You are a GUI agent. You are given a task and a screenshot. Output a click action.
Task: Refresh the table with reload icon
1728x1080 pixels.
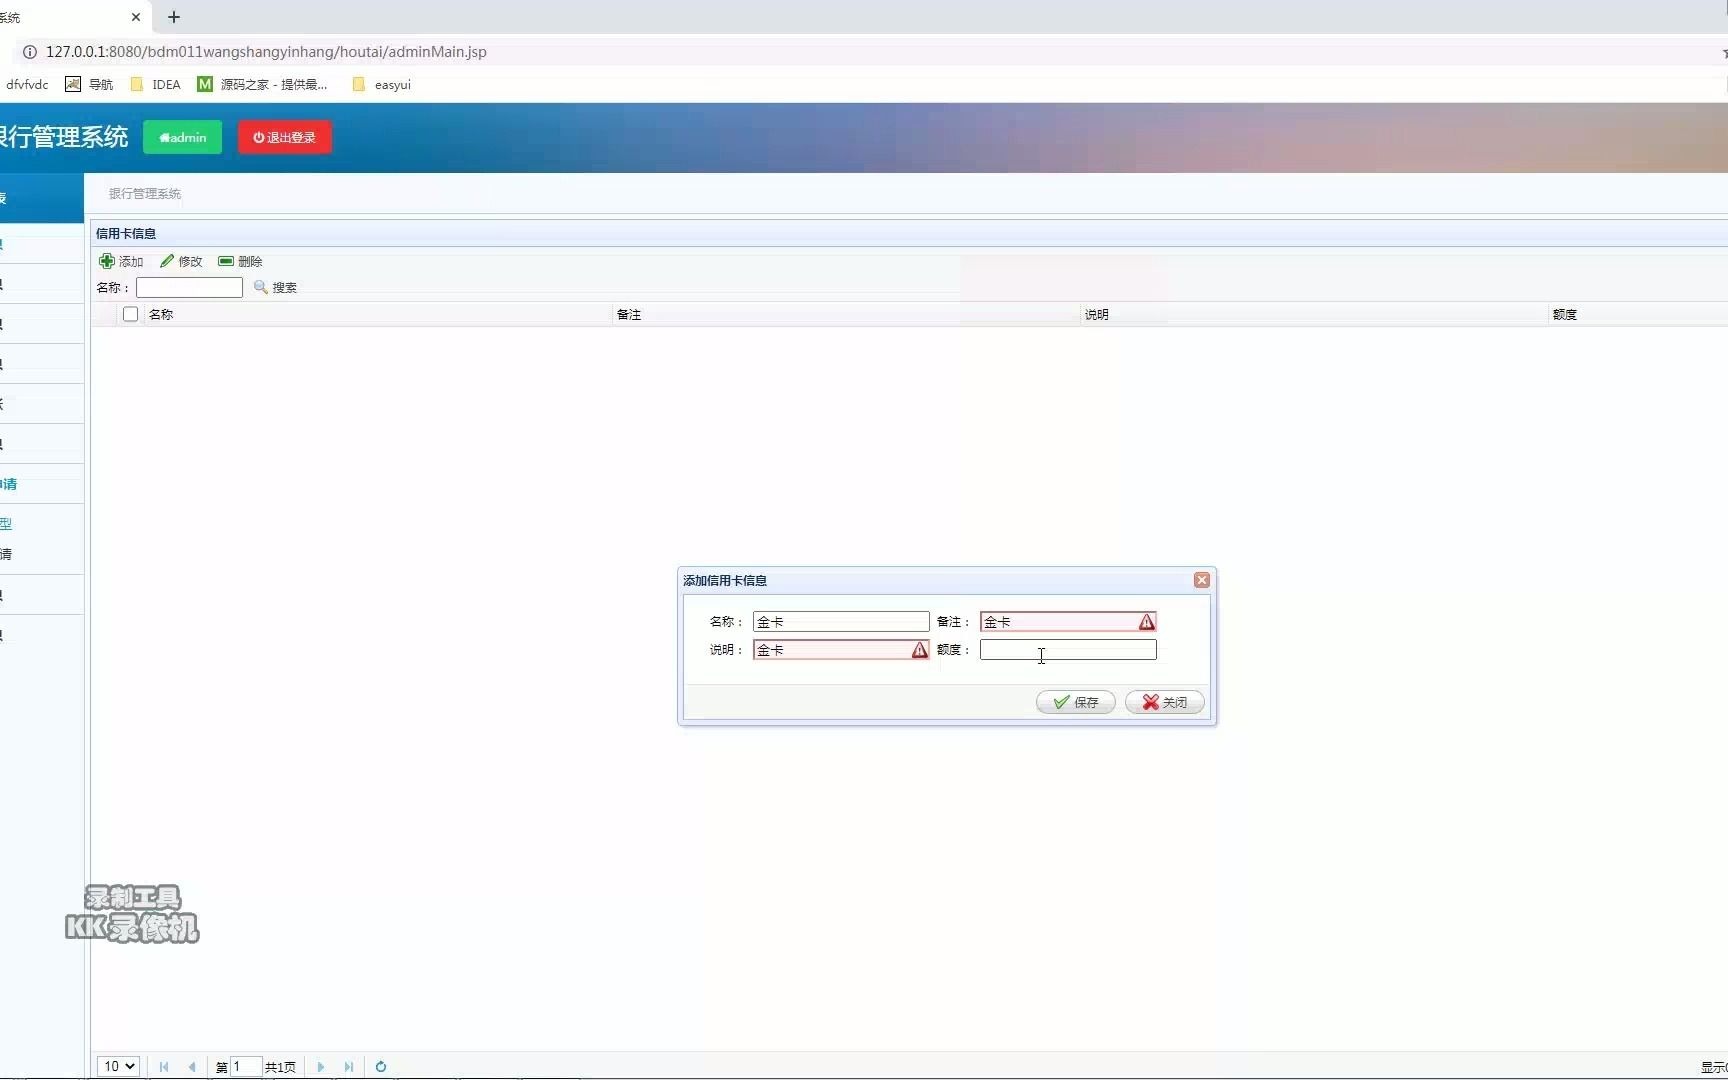click(x=381, y=1067)
